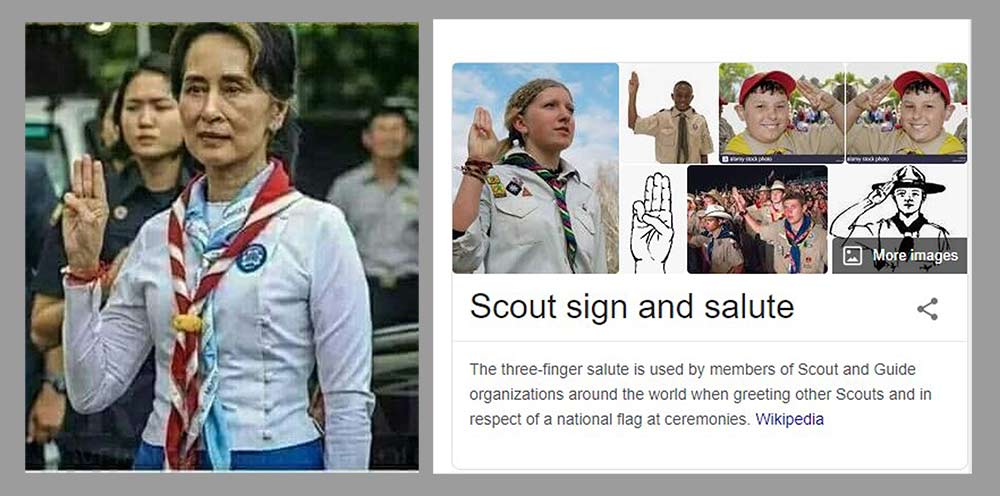
Task: Select the boy in tan uniform thumbnail
Action: 668,113
